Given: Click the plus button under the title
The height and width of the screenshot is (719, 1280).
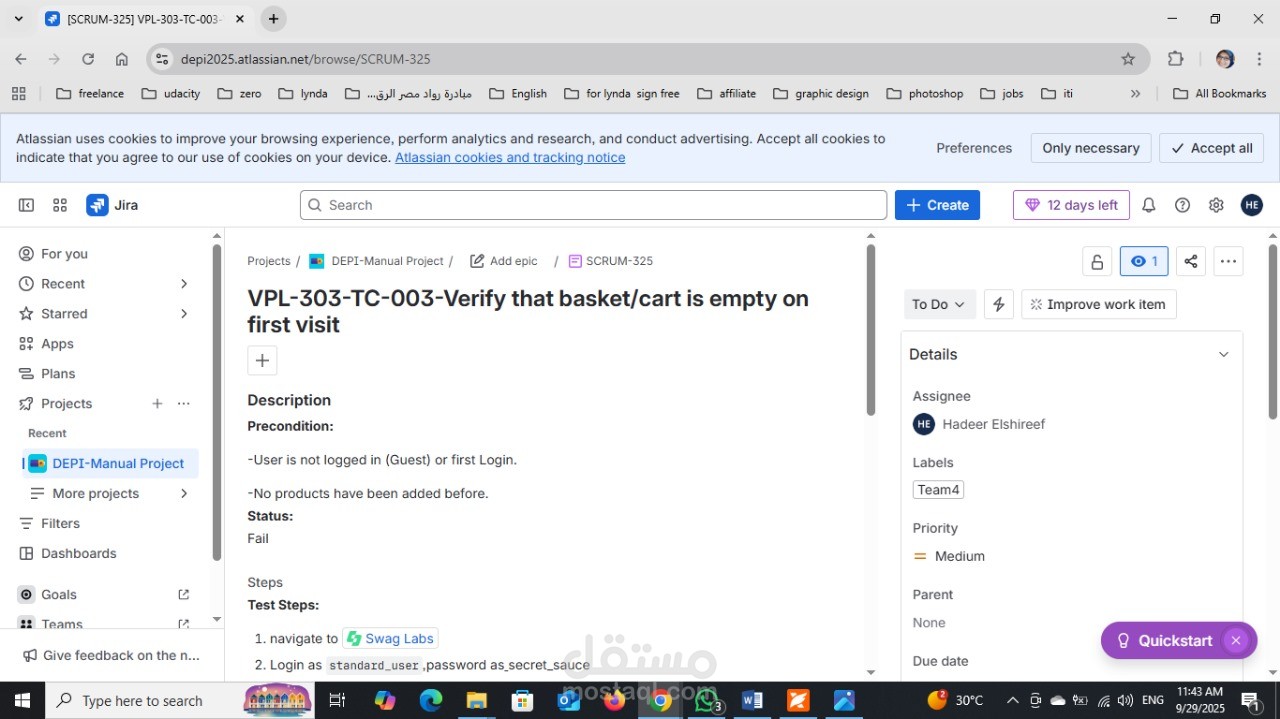Looking at the screenshot, I should point(262,360).
